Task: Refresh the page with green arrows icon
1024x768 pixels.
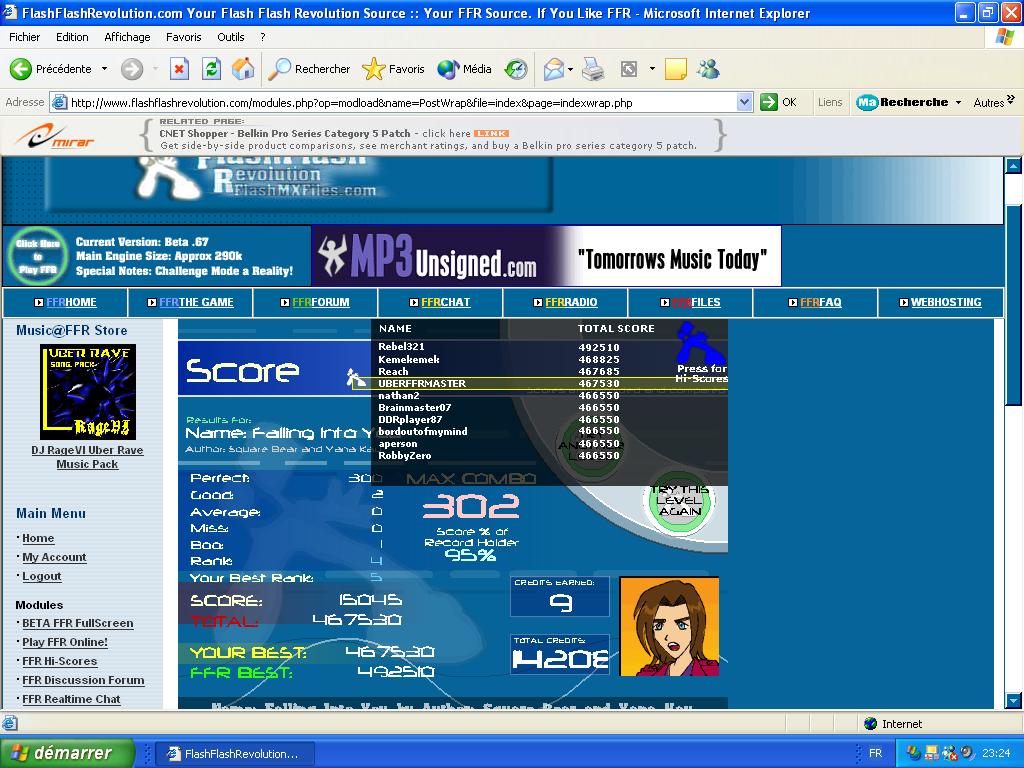Action: tap(211, 69)
